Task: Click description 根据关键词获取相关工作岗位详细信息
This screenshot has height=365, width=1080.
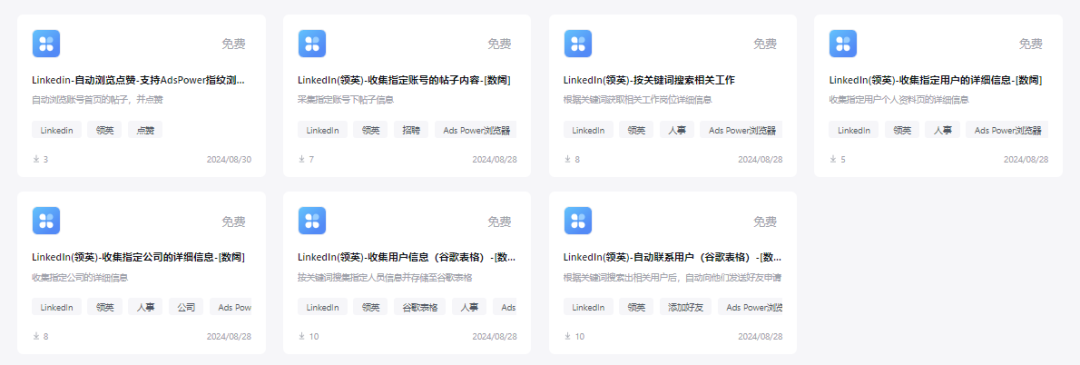Action: point(637,100)
